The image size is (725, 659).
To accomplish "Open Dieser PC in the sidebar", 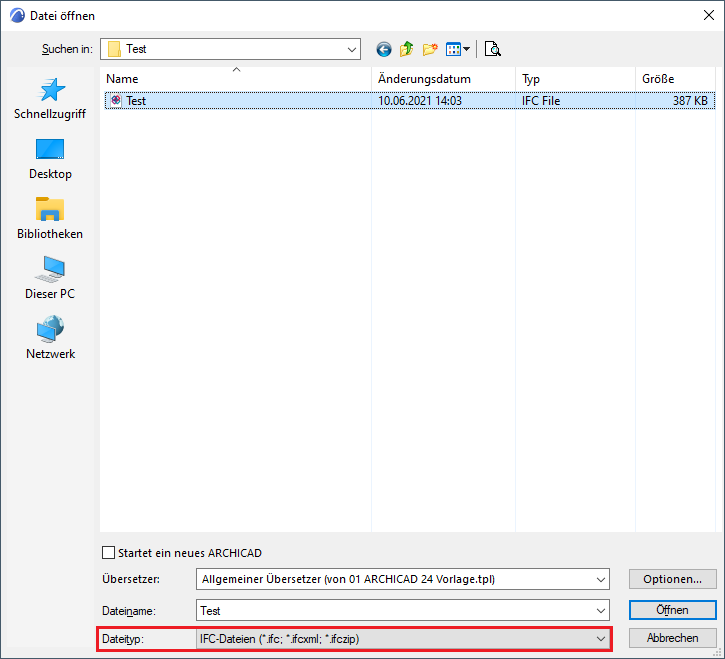I will [x=50, y=278].
